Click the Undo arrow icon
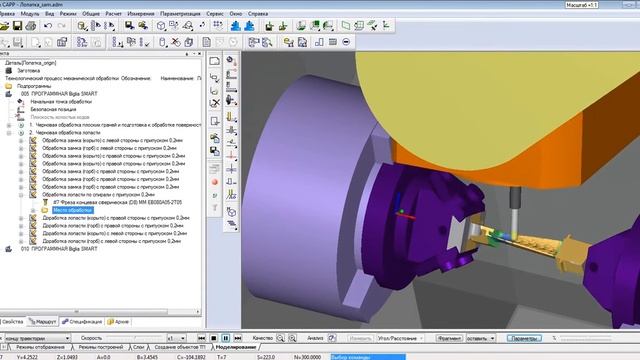The width and height of the screenshot is (640, 360). click(48, 26)
